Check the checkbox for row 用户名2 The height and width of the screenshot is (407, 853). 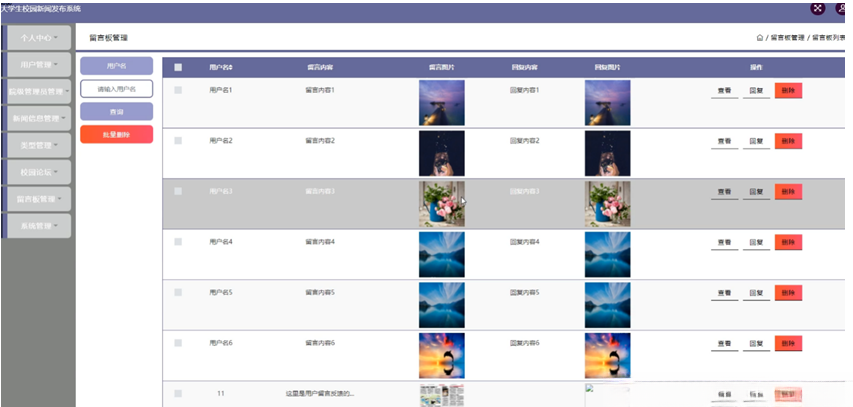[178, 141]
